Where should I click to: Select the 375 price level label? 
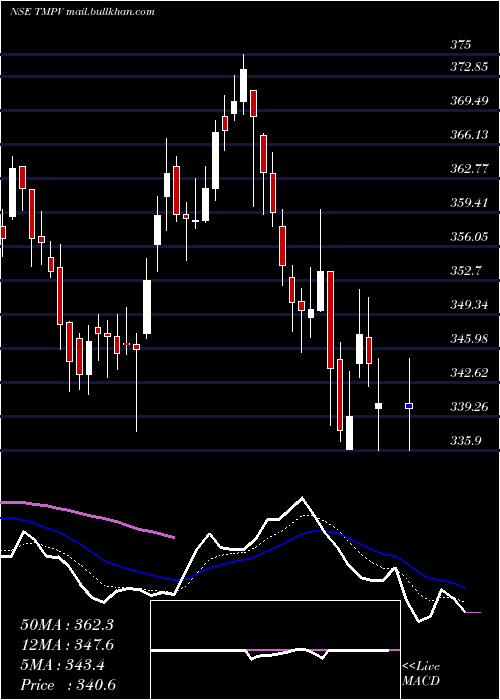460,45
